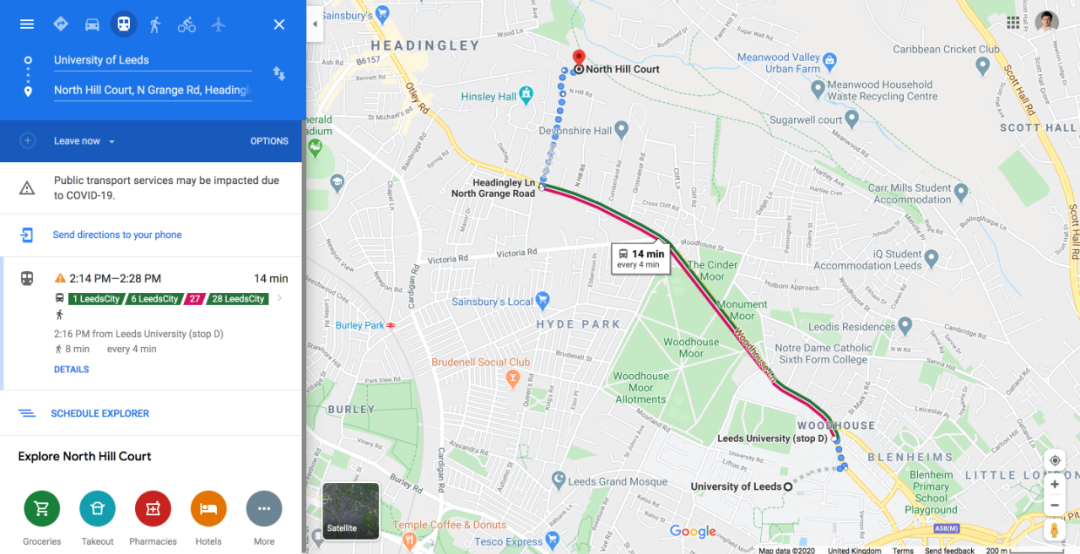The height and width of the screenshot is (554, 1080).
Task: Collapse the side panel arrow
Action: (x=315, y=24)
